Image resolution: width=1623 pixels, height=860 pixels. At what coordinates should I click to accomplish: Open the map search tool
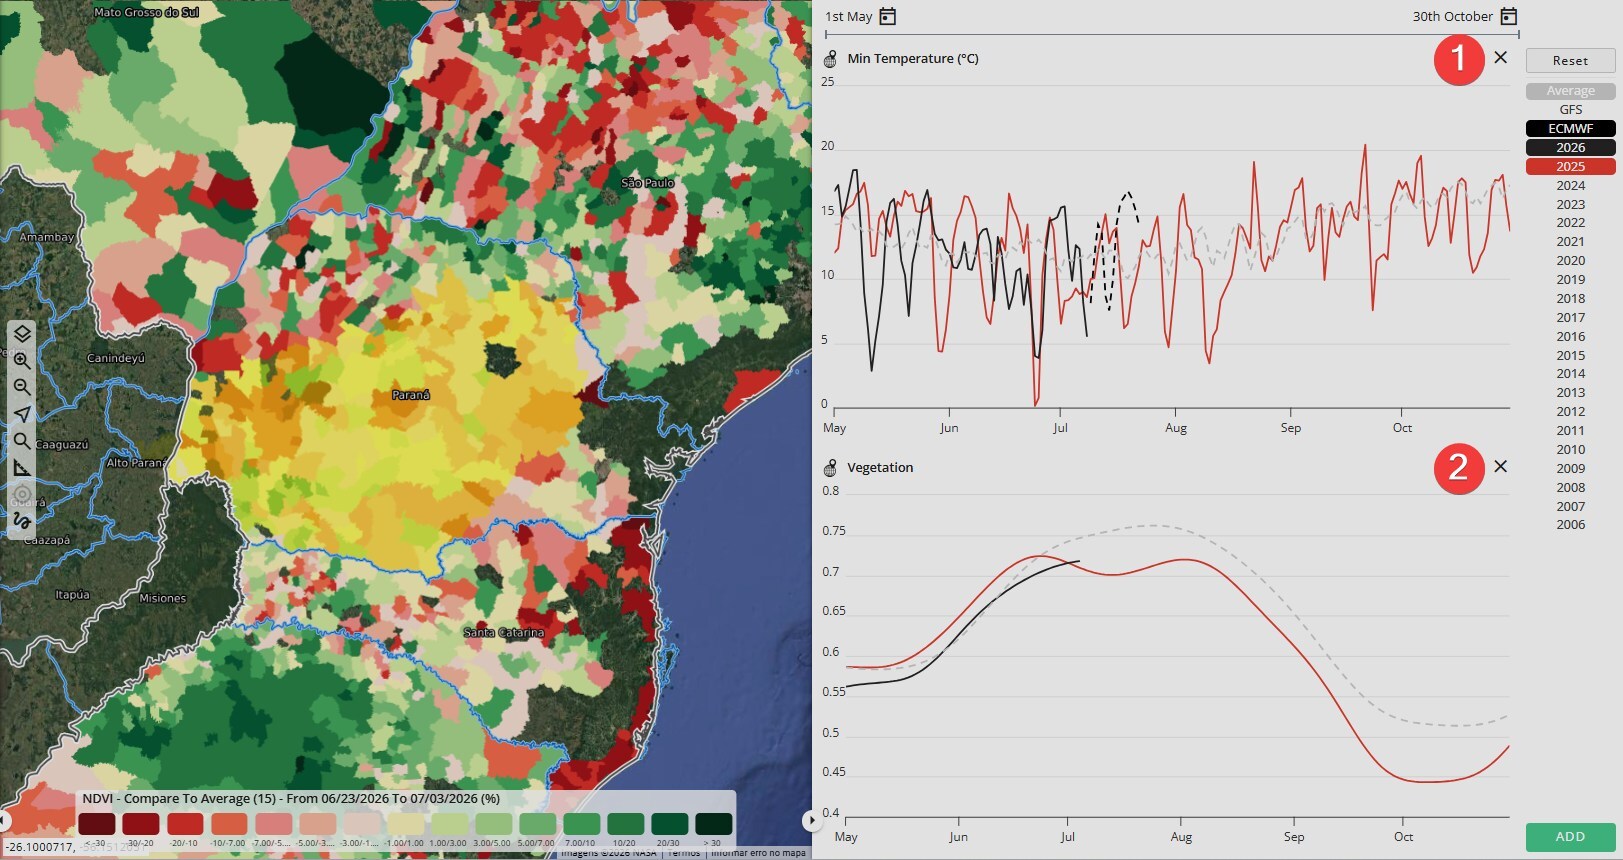[x=22, y=441]
